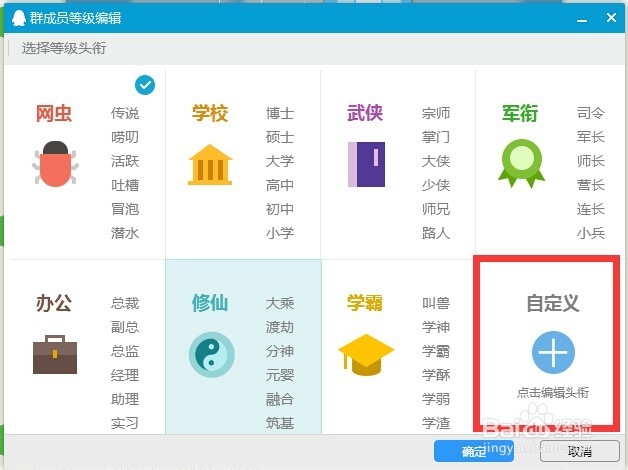Click the 经理 level title
This screenshot has width=628, height=470.
click(125, 376)
